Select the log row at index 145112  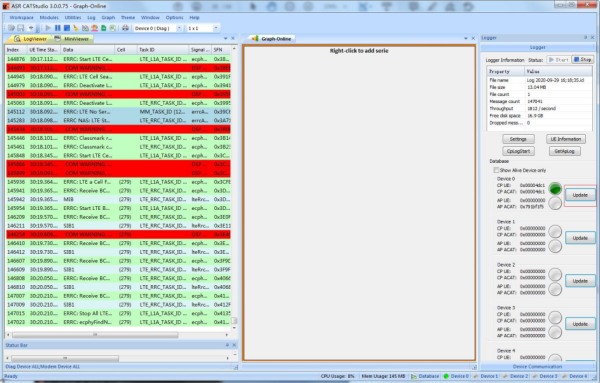coord(118,112)
